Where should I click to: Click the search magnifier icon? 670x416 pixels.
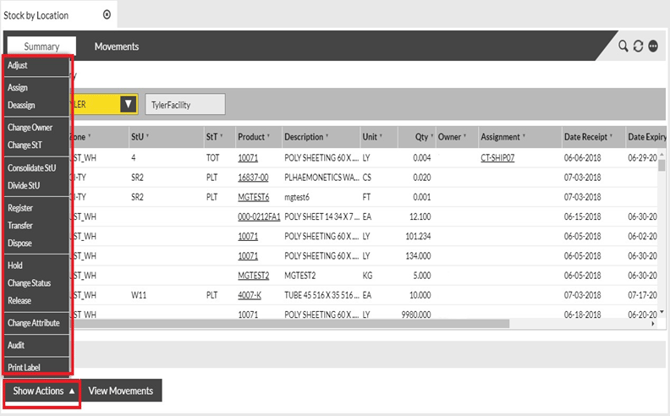pos(623,46)
